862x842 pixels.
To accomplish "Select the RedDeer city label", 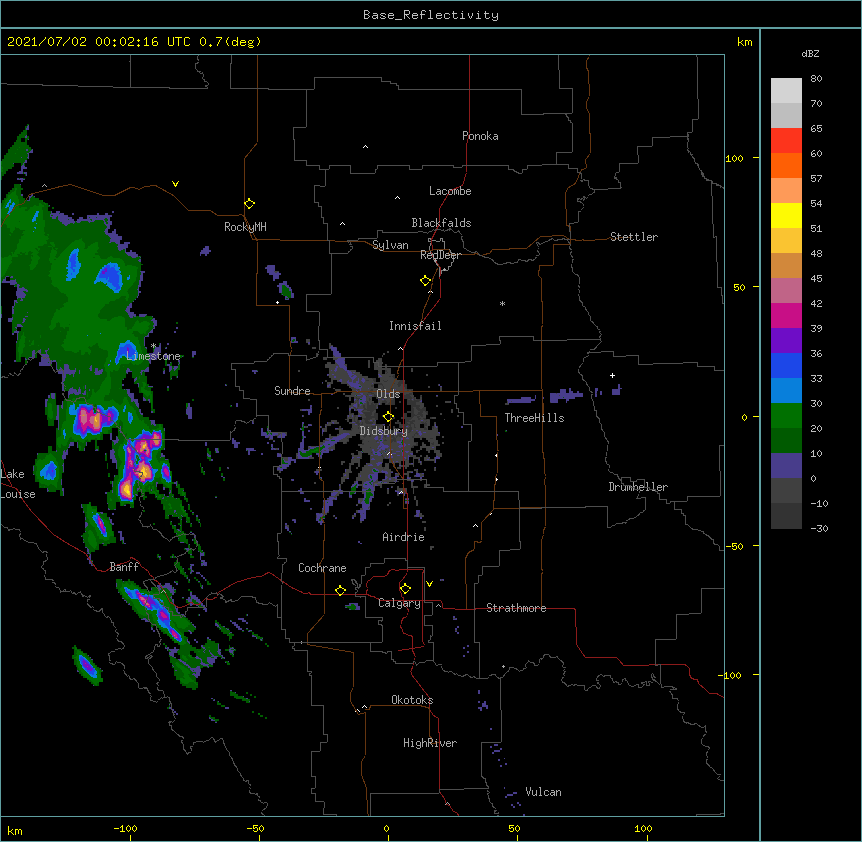I will tap(440, 255).
